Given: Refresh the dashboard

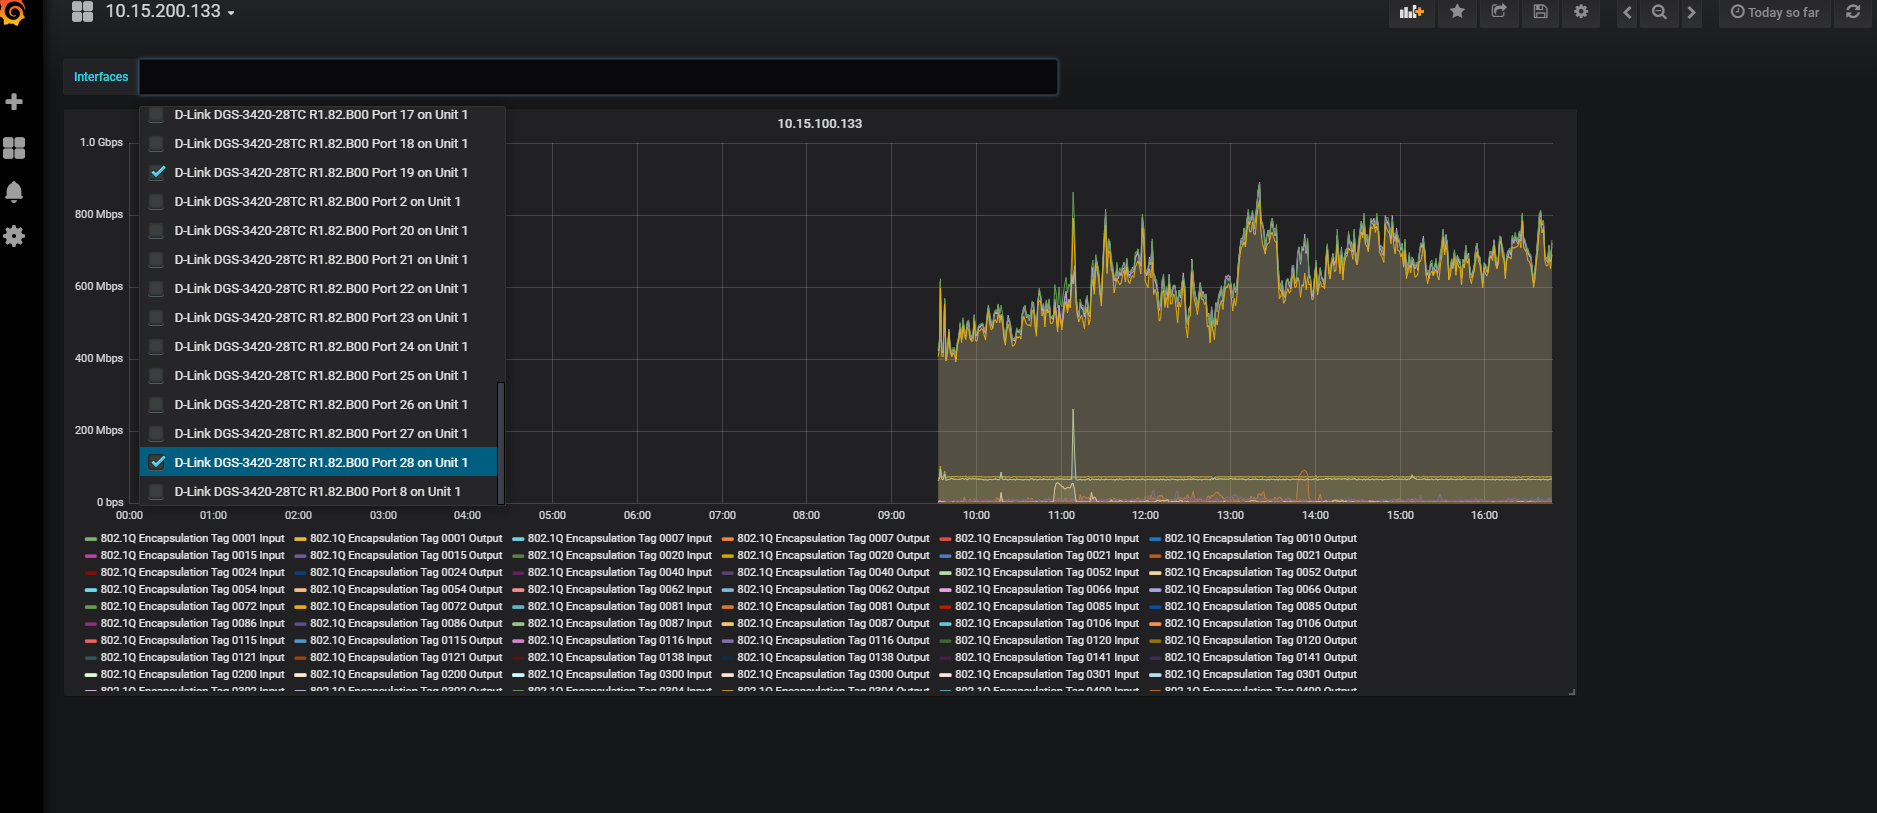Looking at the screenshot, I should pyautogui.click(x=1853, y=12).
